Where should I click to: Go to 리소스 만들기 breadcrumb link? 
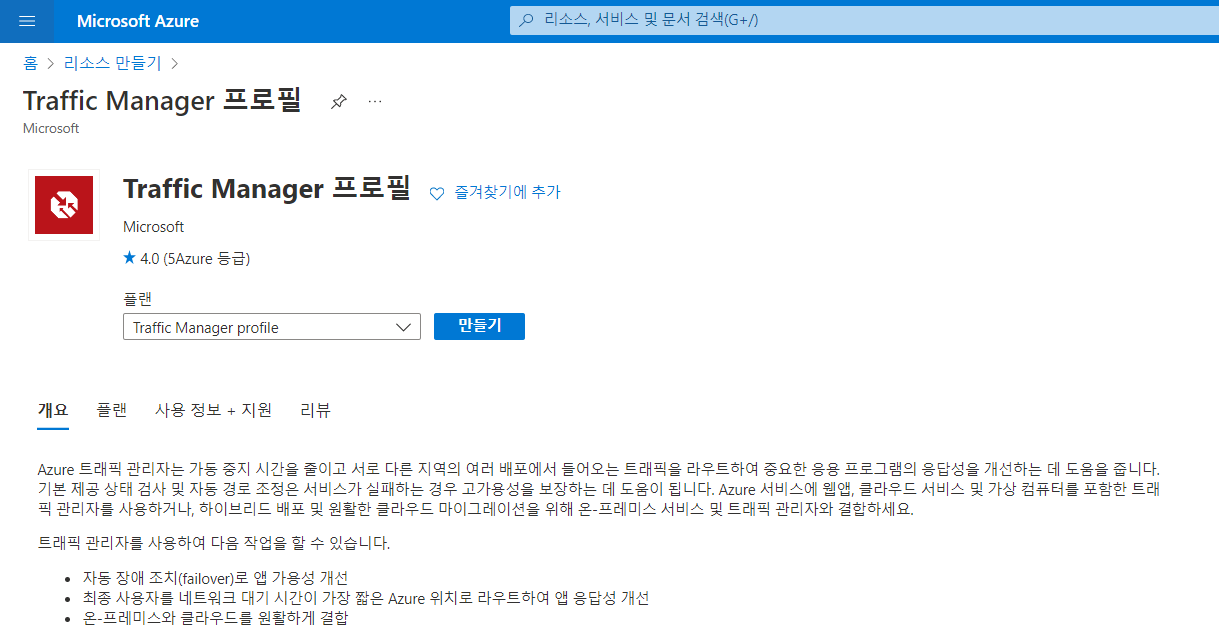coord(112,63)
